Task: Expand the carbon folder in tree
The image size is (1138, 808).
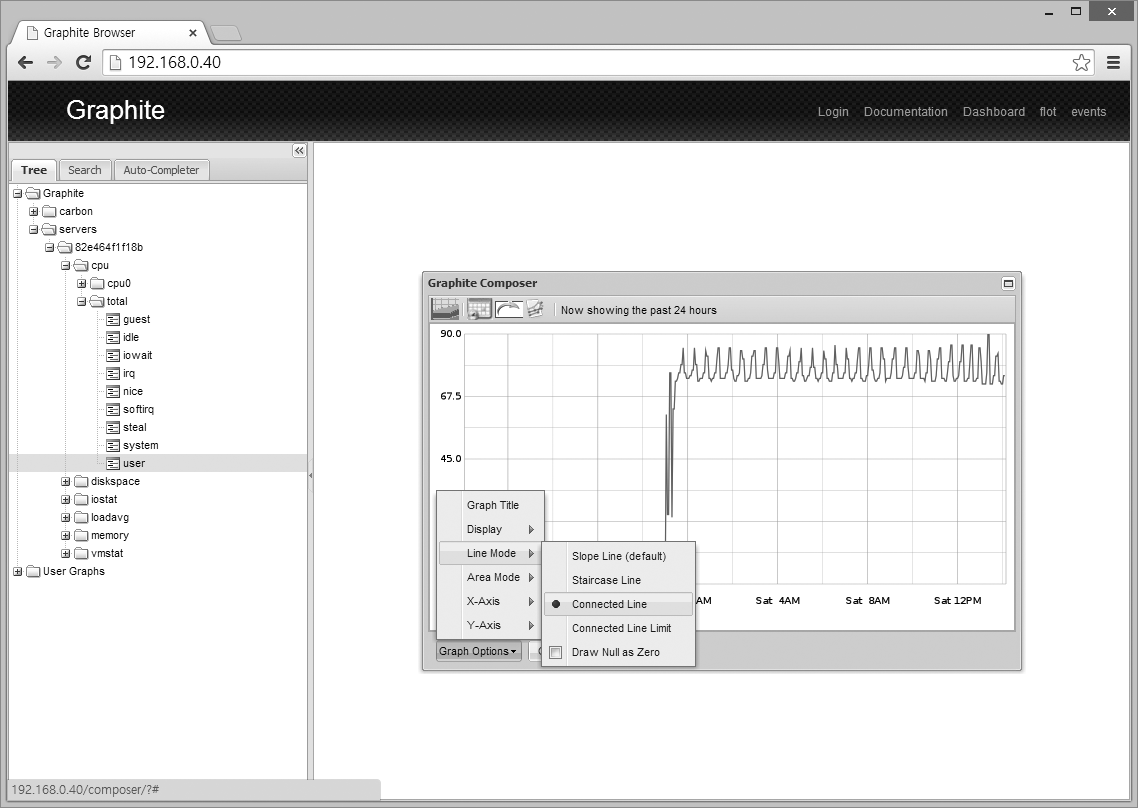Action: point(34,212)
